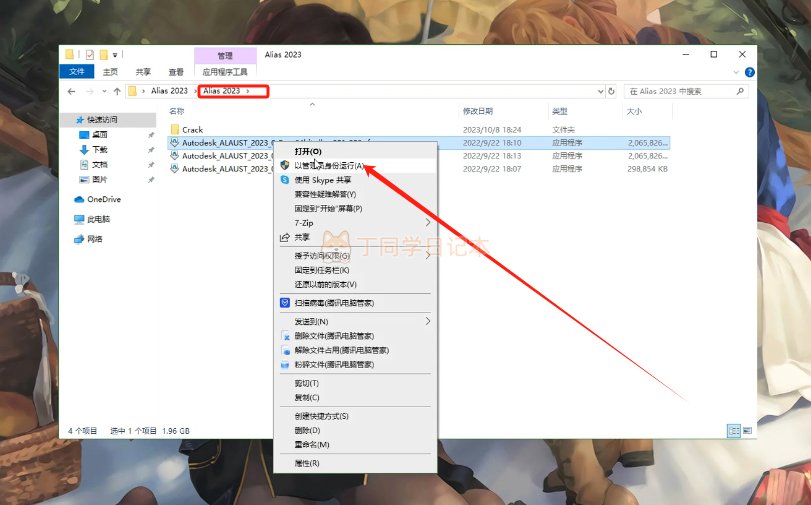Click the pin icon next to 桌面

point(151,135)
